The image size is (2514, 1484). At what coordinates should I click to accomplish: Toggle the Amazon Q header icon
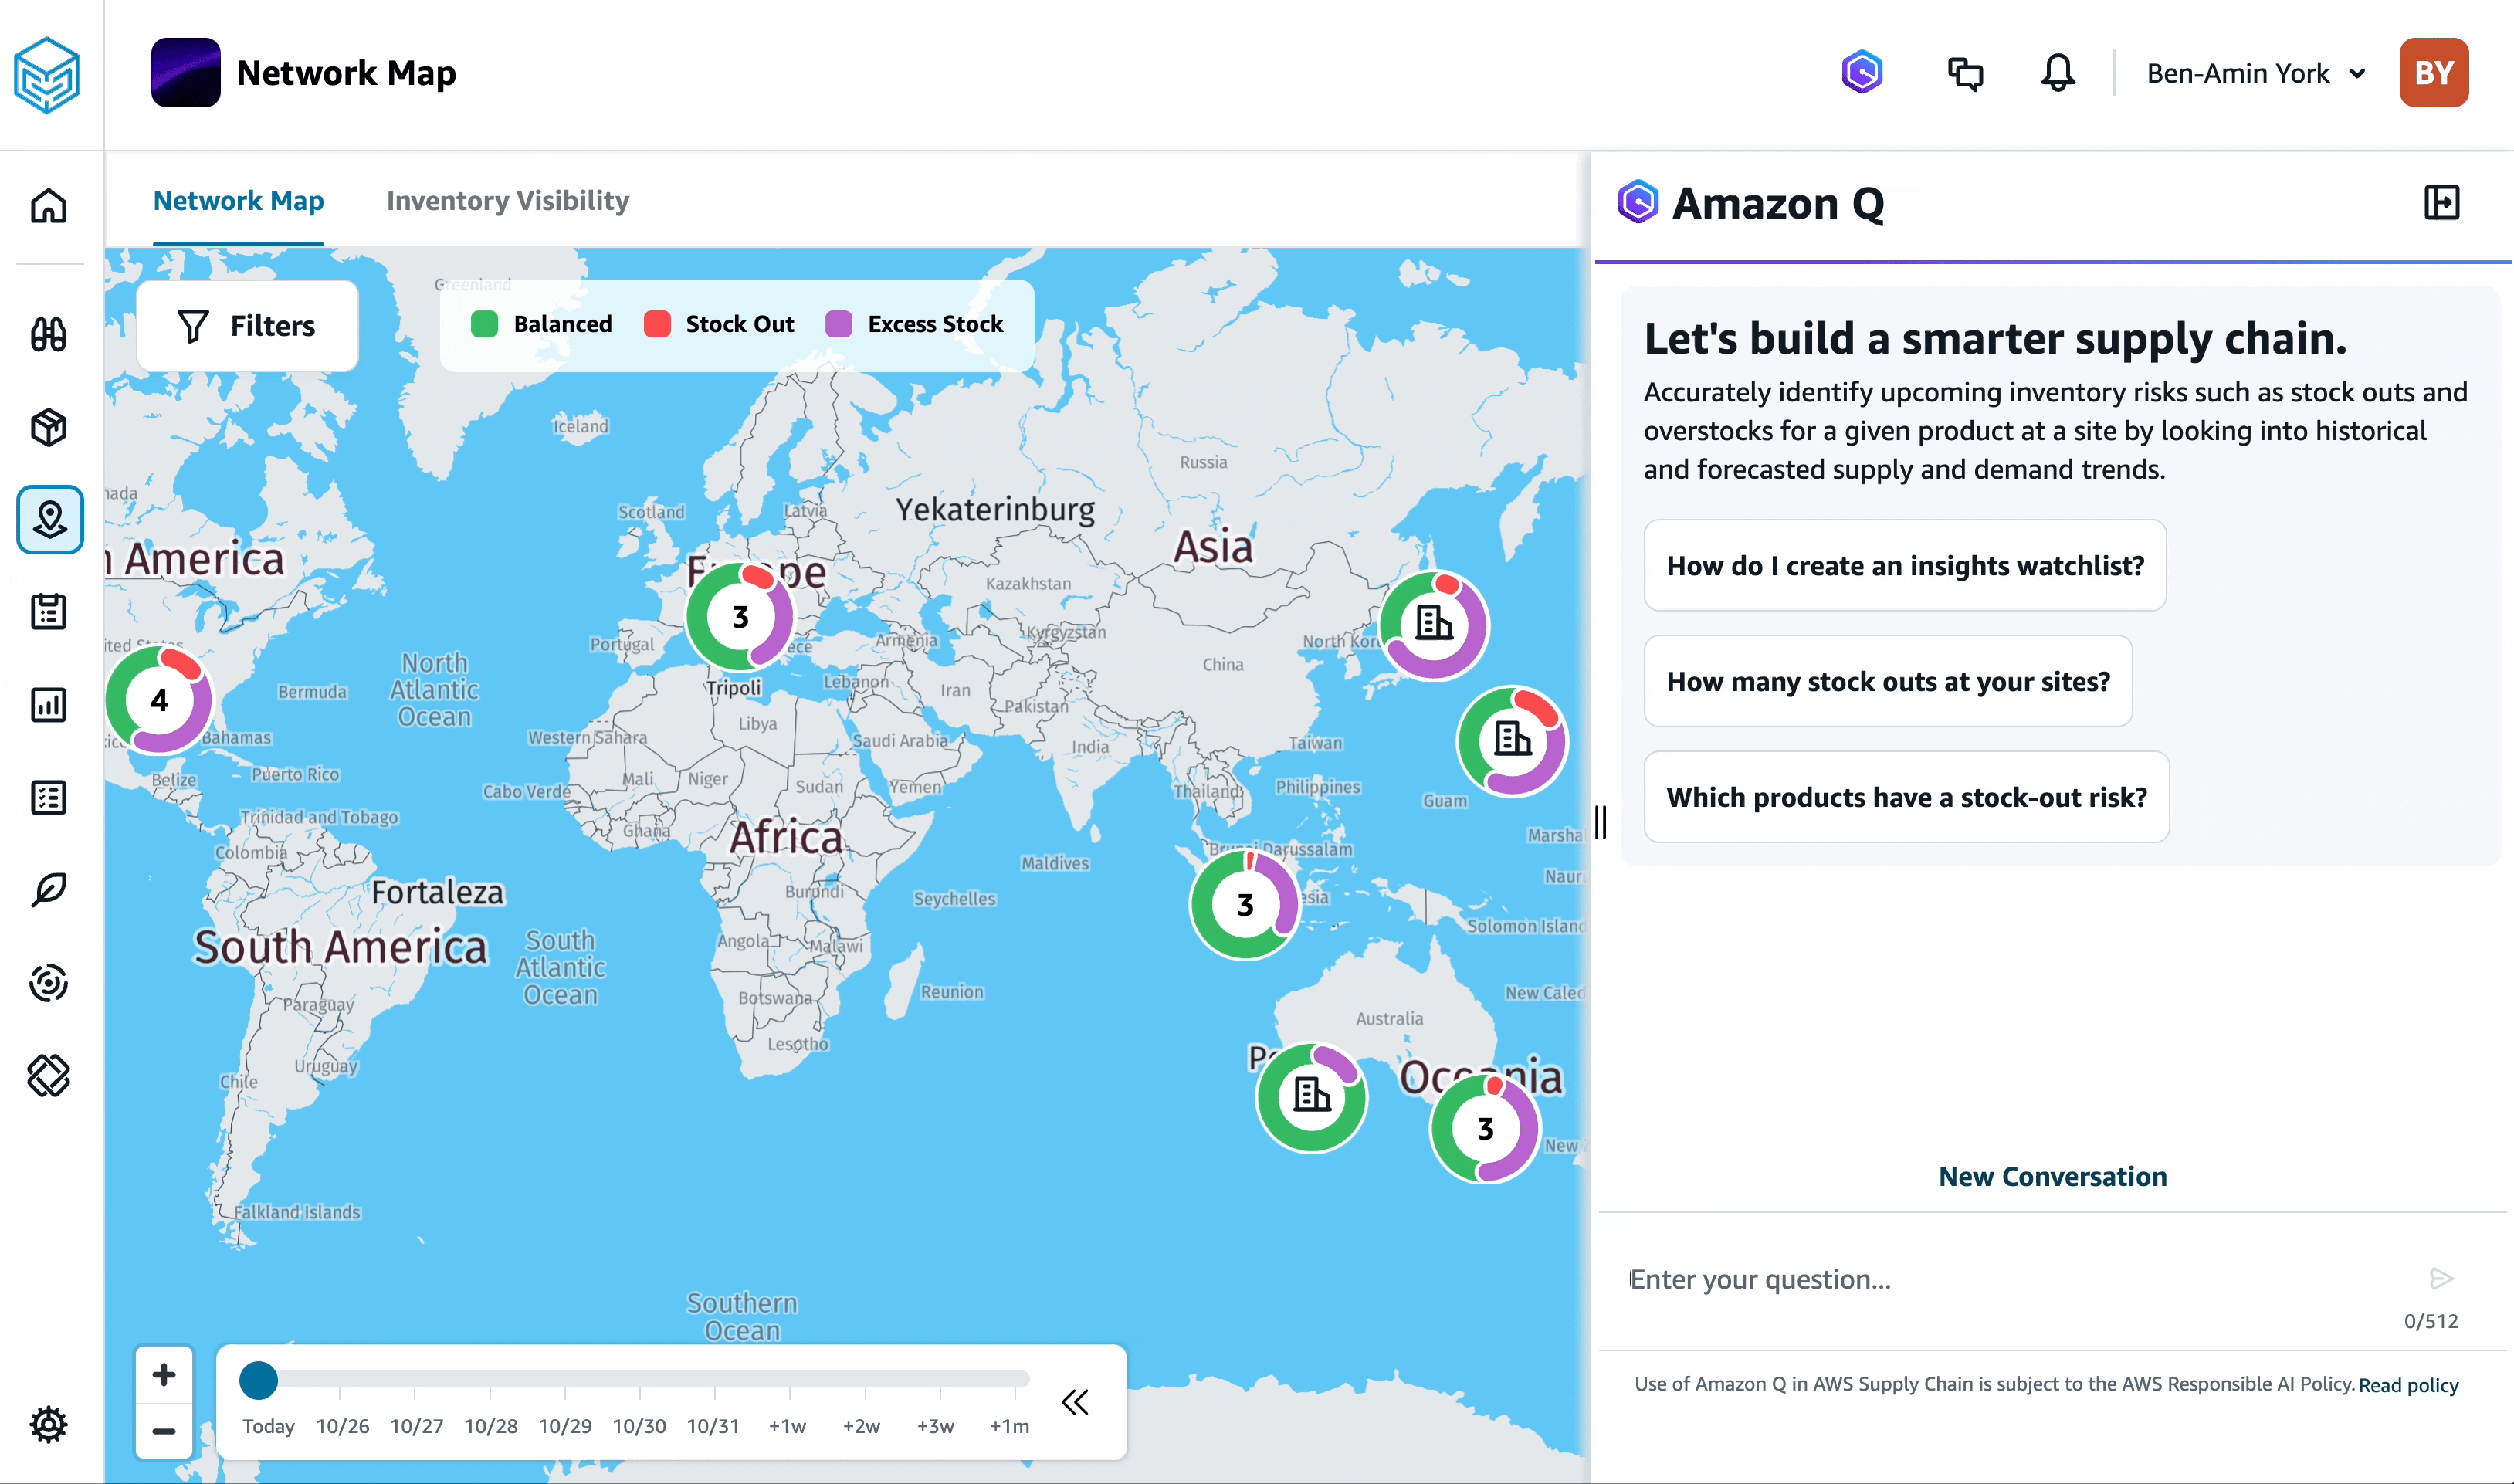tap(1861, 73)
